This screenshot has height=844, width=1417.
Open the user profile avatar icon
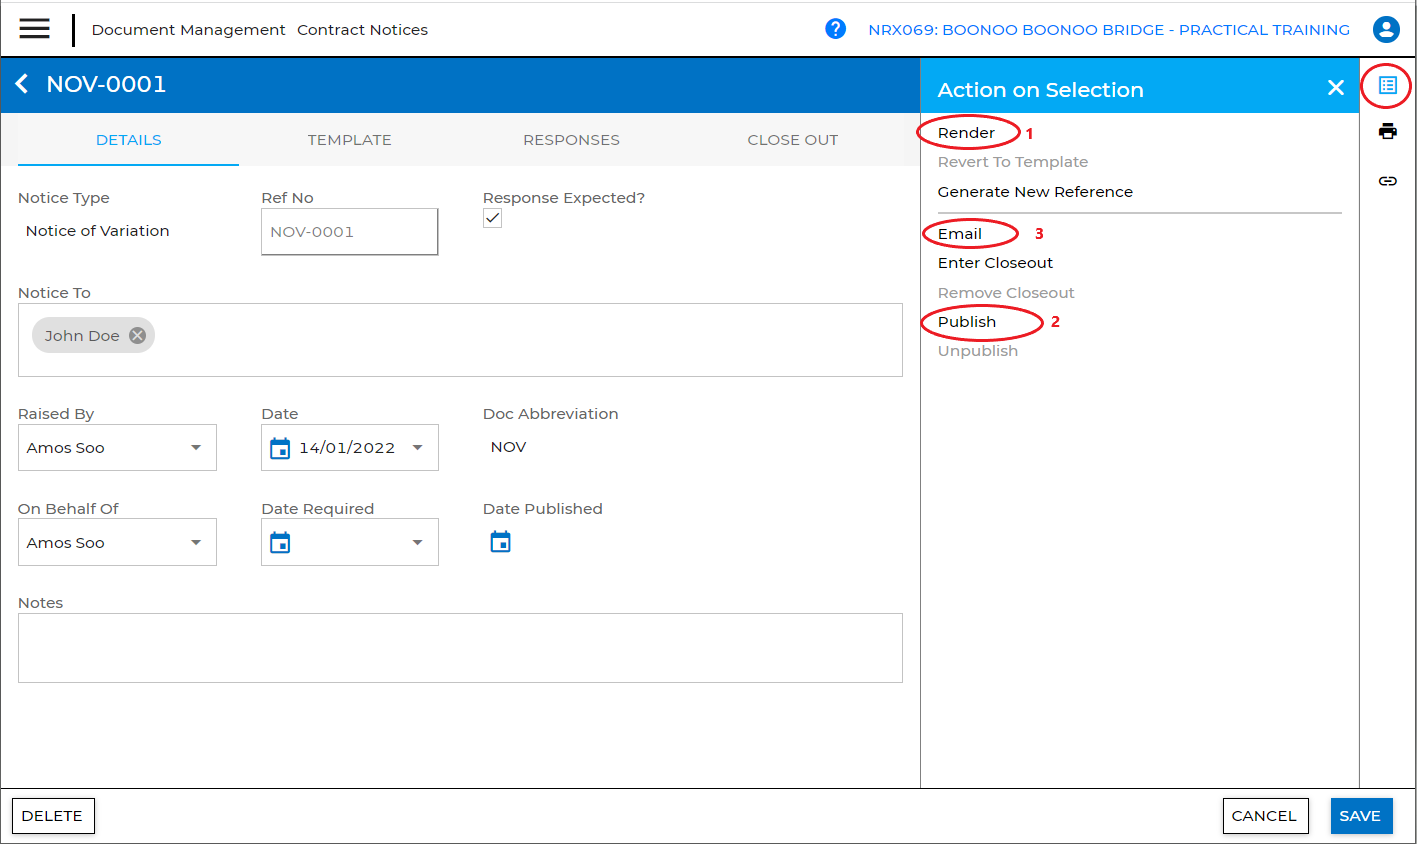[x=1386, y=29]
